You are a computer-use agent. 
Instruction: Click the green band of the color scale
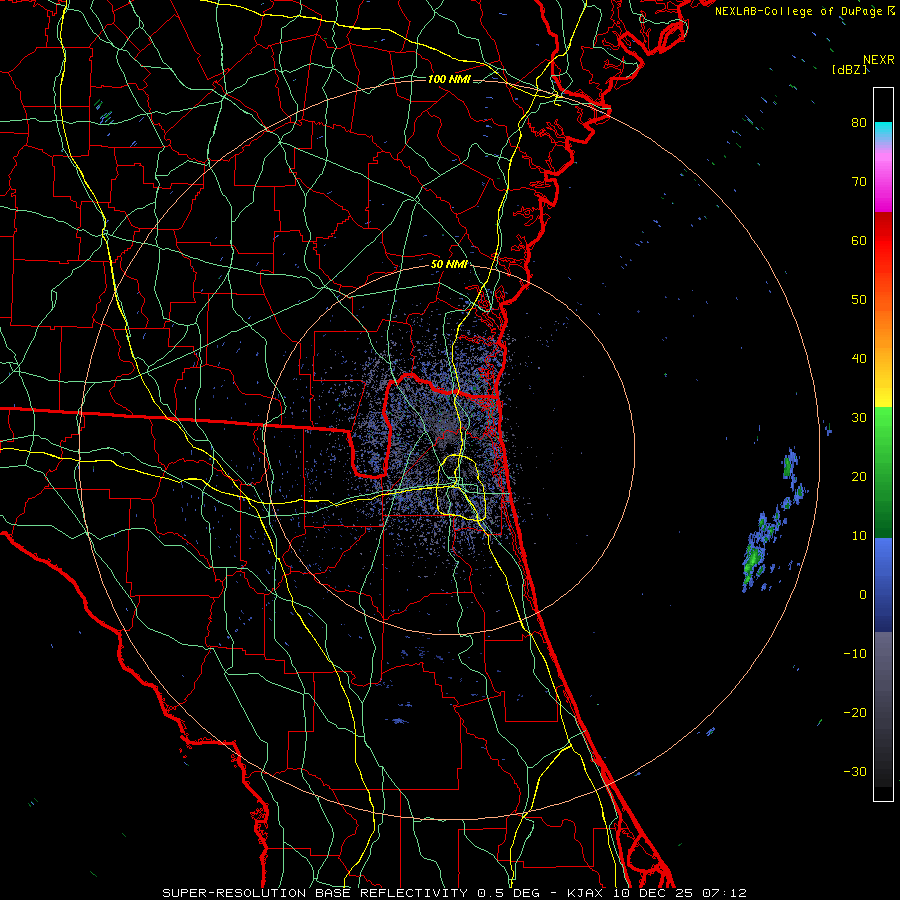(883, 472)
